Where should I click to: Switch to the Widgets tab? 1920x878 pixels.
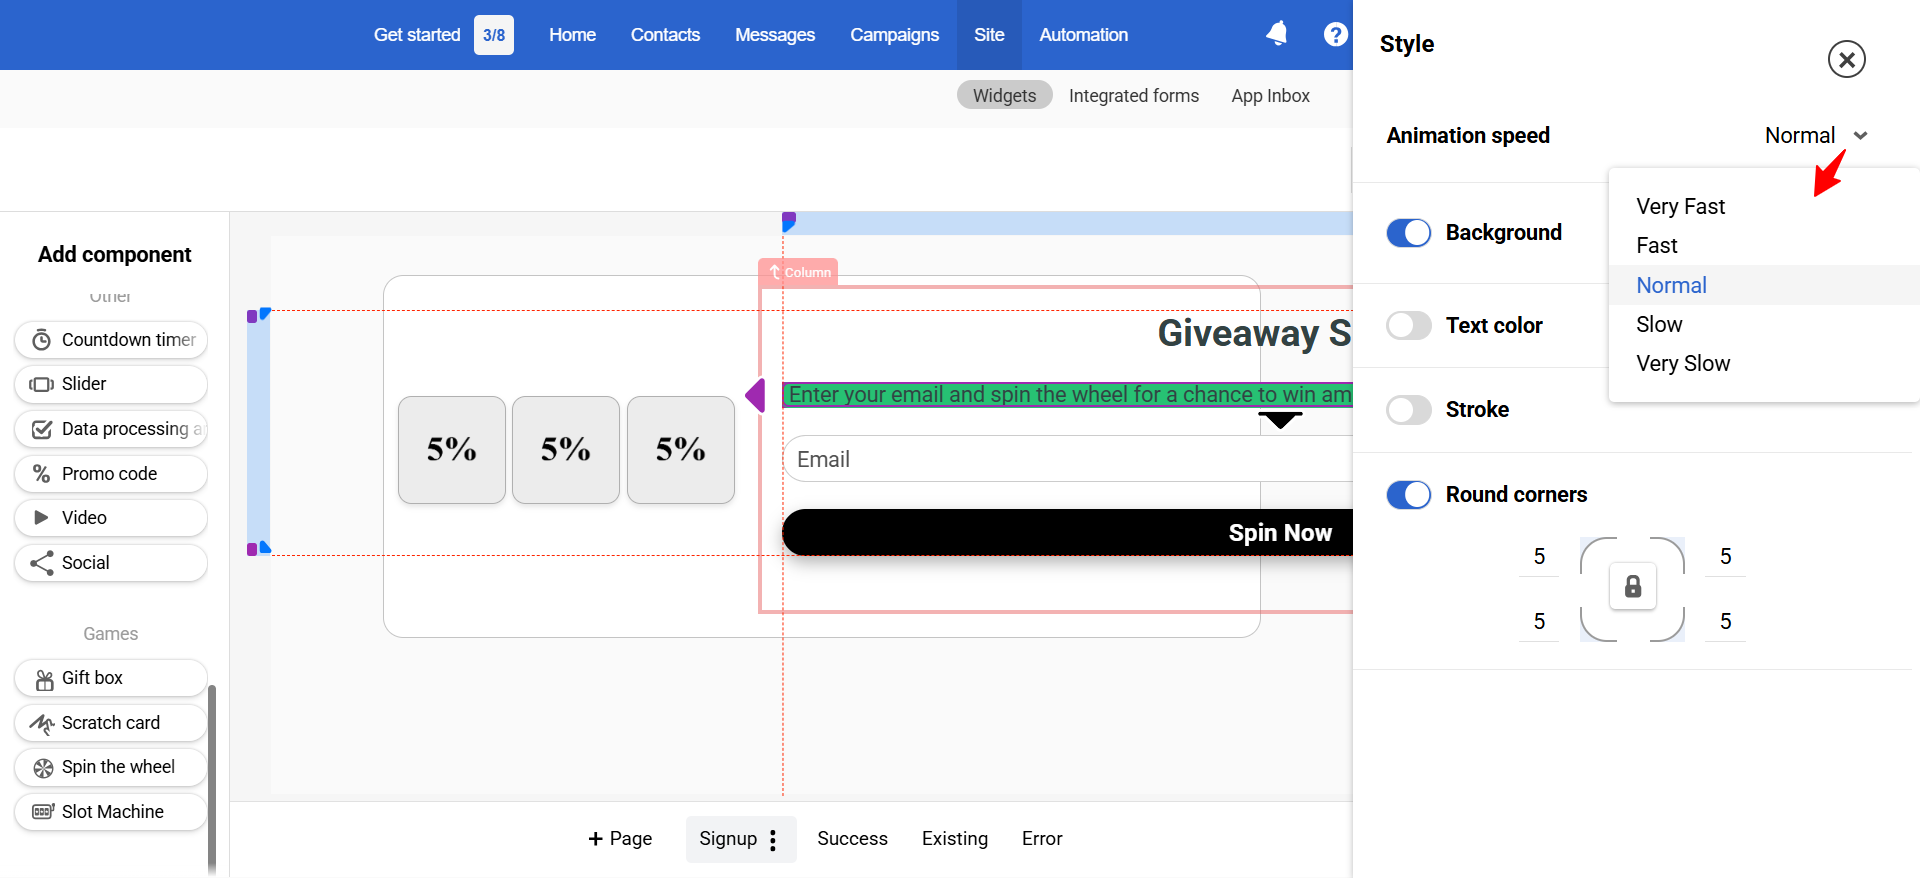1004,95
